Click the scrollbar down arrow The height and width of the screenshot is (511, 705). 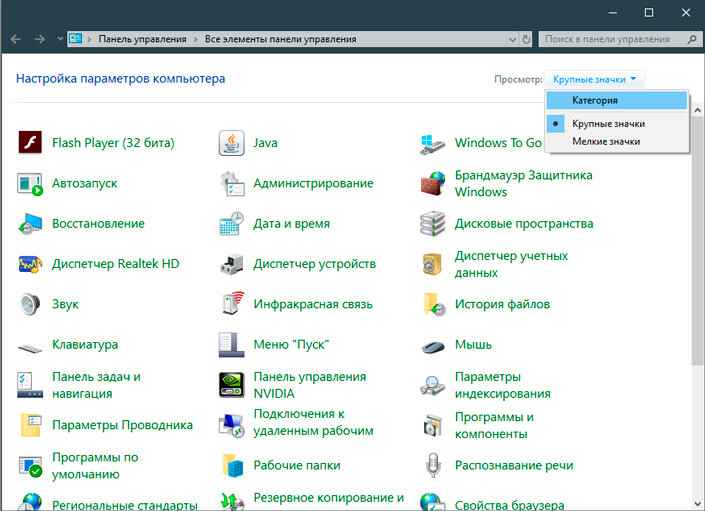(697, 504)
